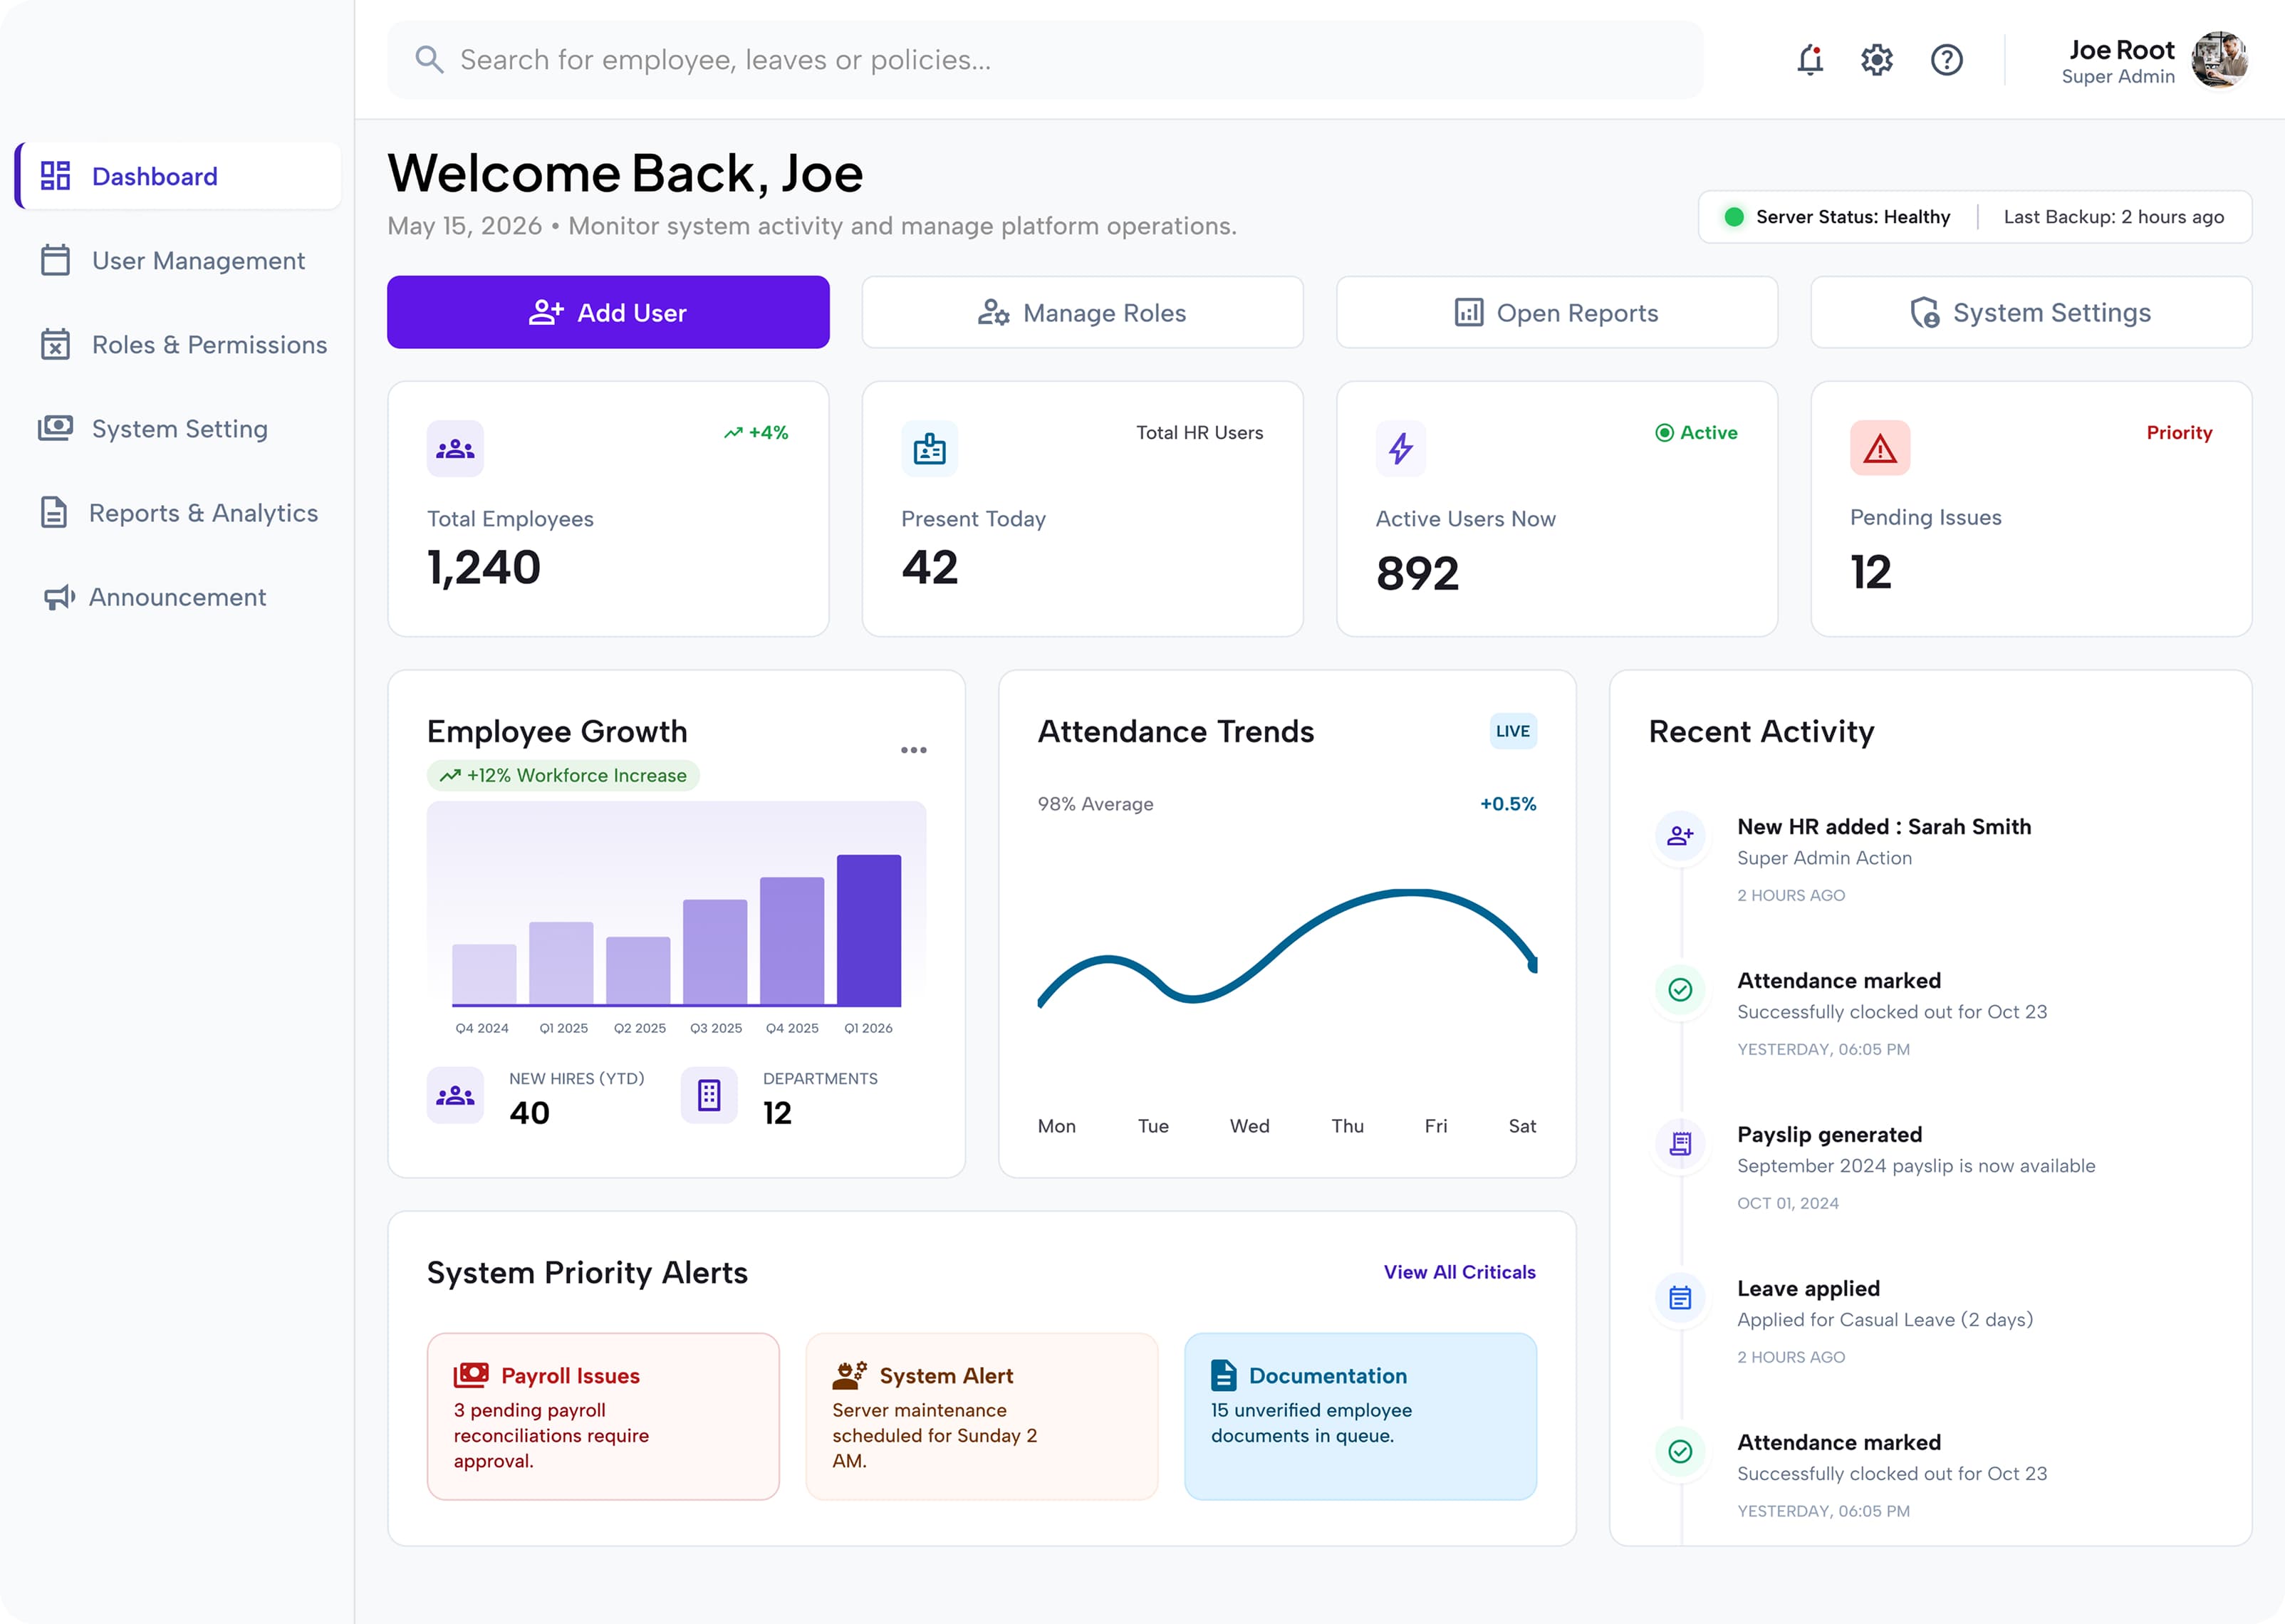The height and width of the screenshot is (1624, 2285).
Task: Click the Active status badge
Action: (x=1696, y=433)
